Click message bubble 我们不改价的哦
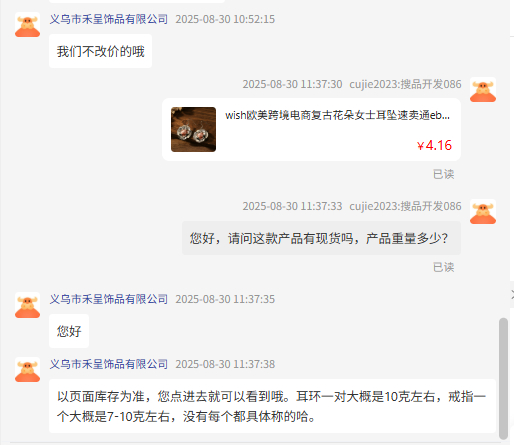This screenshot has height=445, width=514. click(x=100, y=51)
